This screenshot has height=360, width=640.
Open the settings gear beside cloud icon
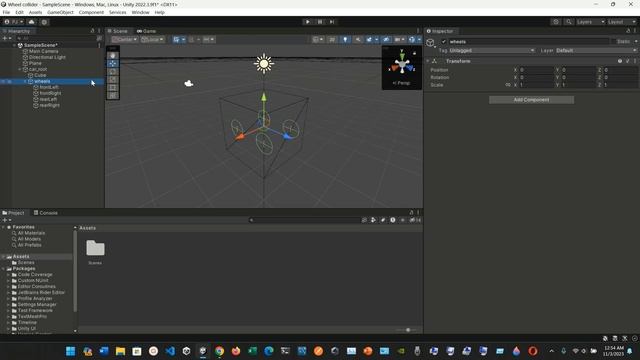44,22
